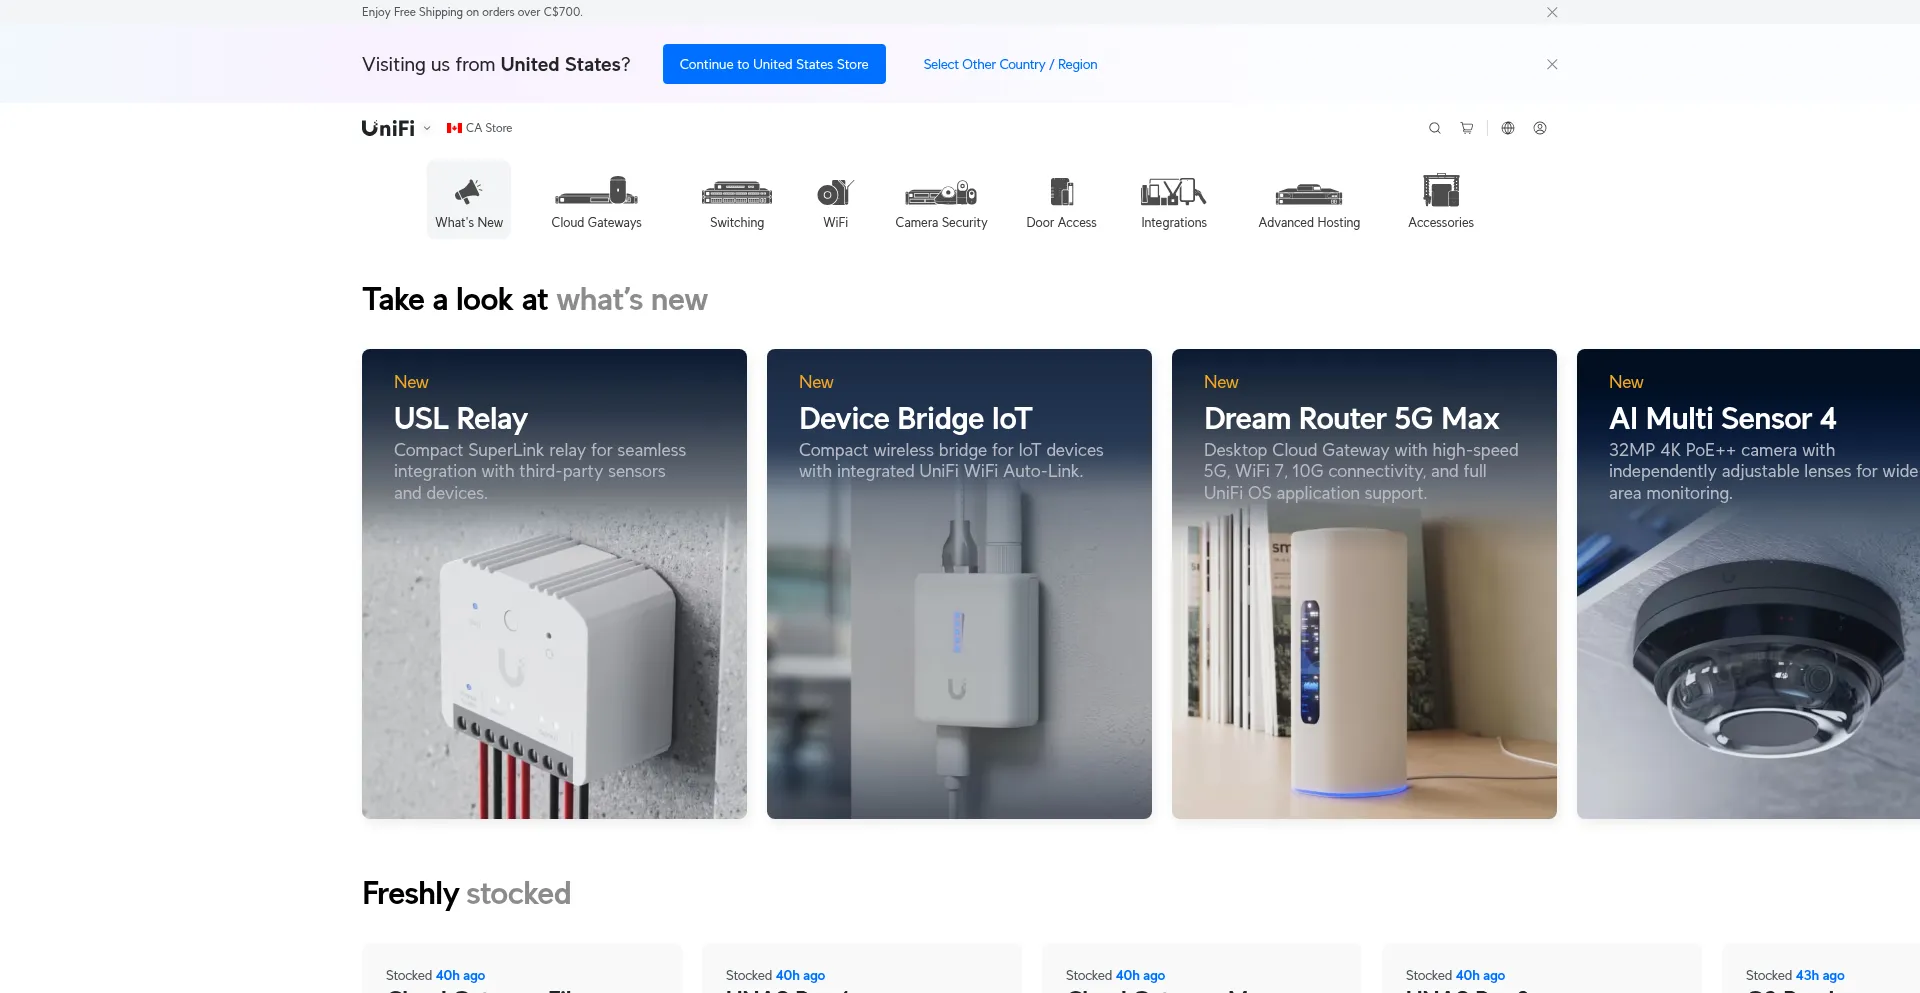This screenshot has height=993, width=1920.
Task: Open the shopping cart
Action: 1467,128
